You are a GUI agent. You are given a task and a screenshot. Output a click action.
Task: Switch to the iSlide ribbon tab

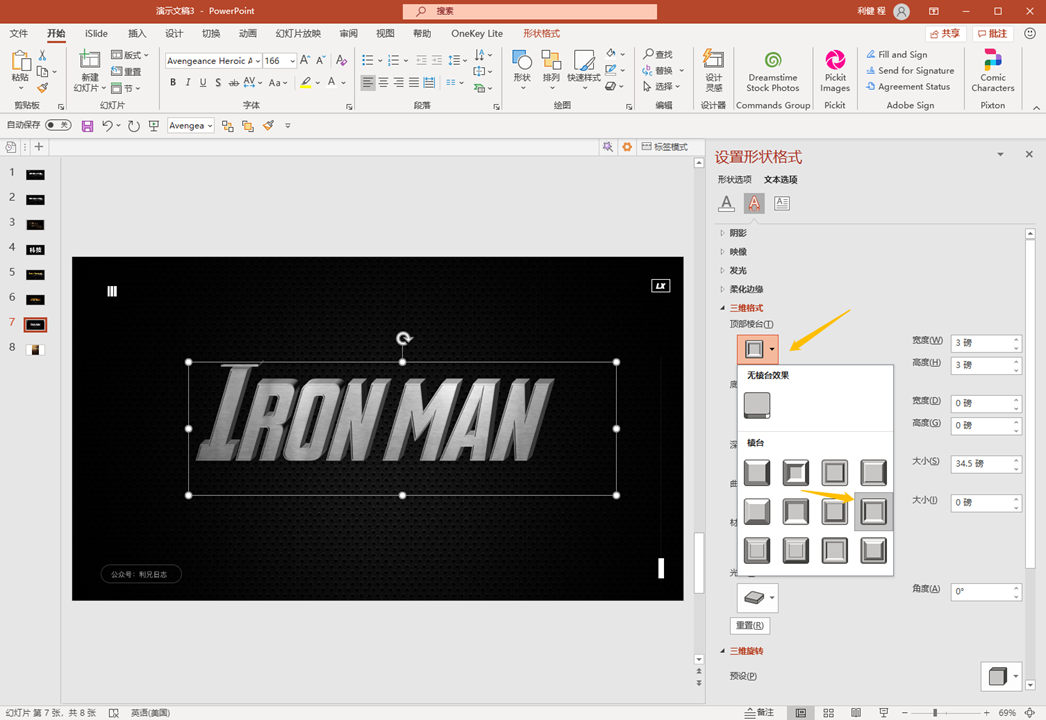point(96,33)
